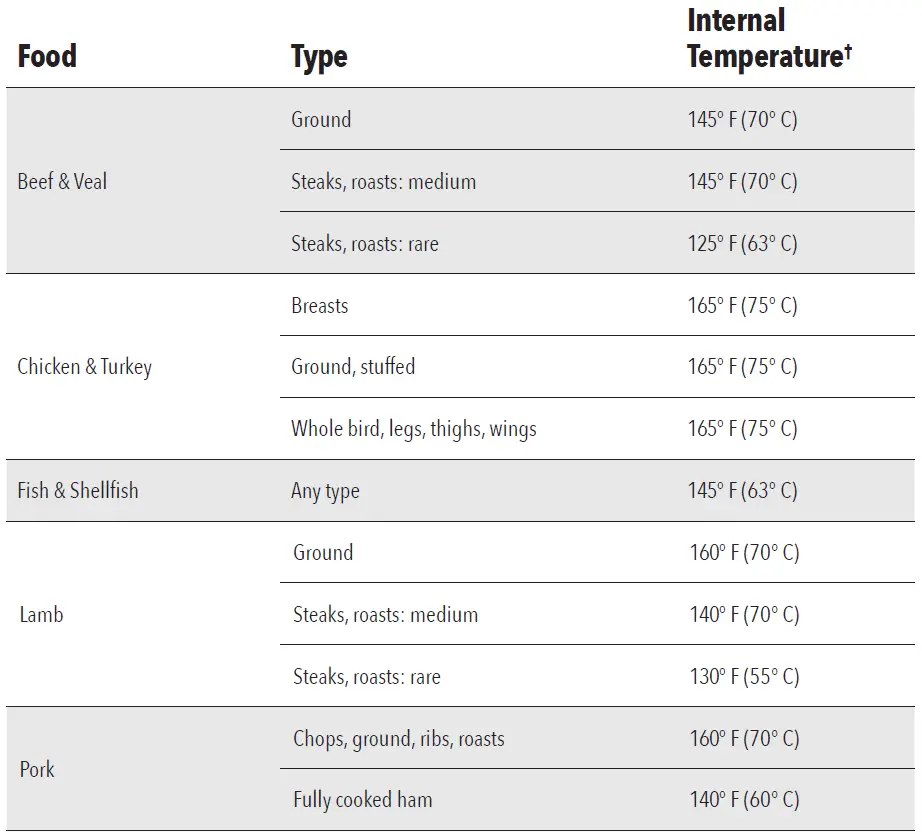
Task: Select the "Pork" food cell
Action: [37, 769]
